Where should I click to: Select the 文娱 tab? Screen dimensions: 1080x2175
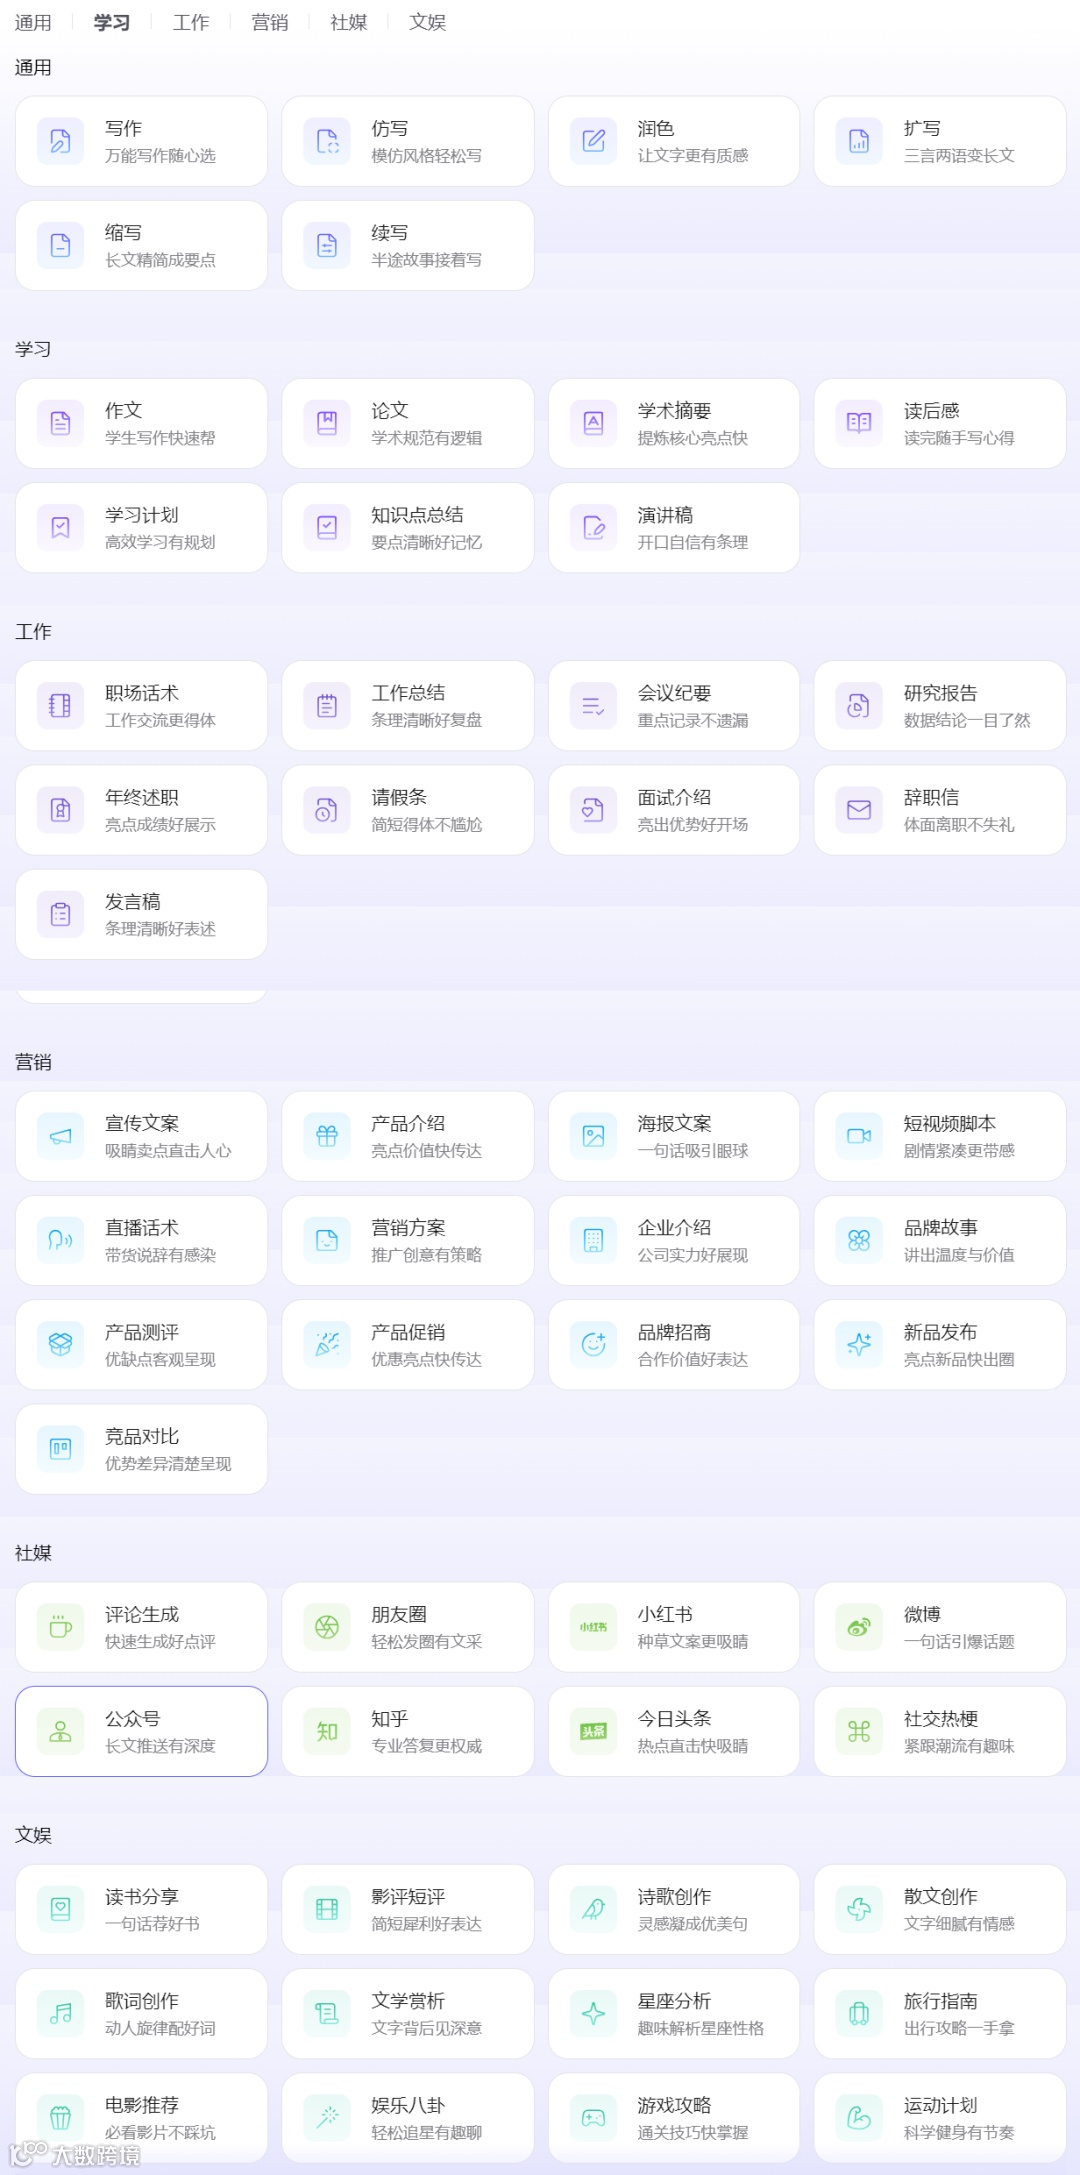pos(428,22)
